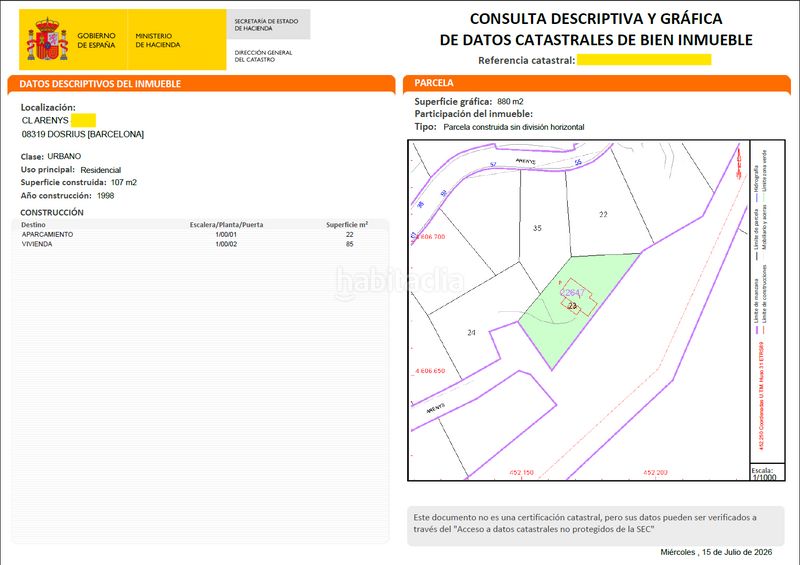Select 'Parcela construida sin división horizontal' text

(514, 127)
